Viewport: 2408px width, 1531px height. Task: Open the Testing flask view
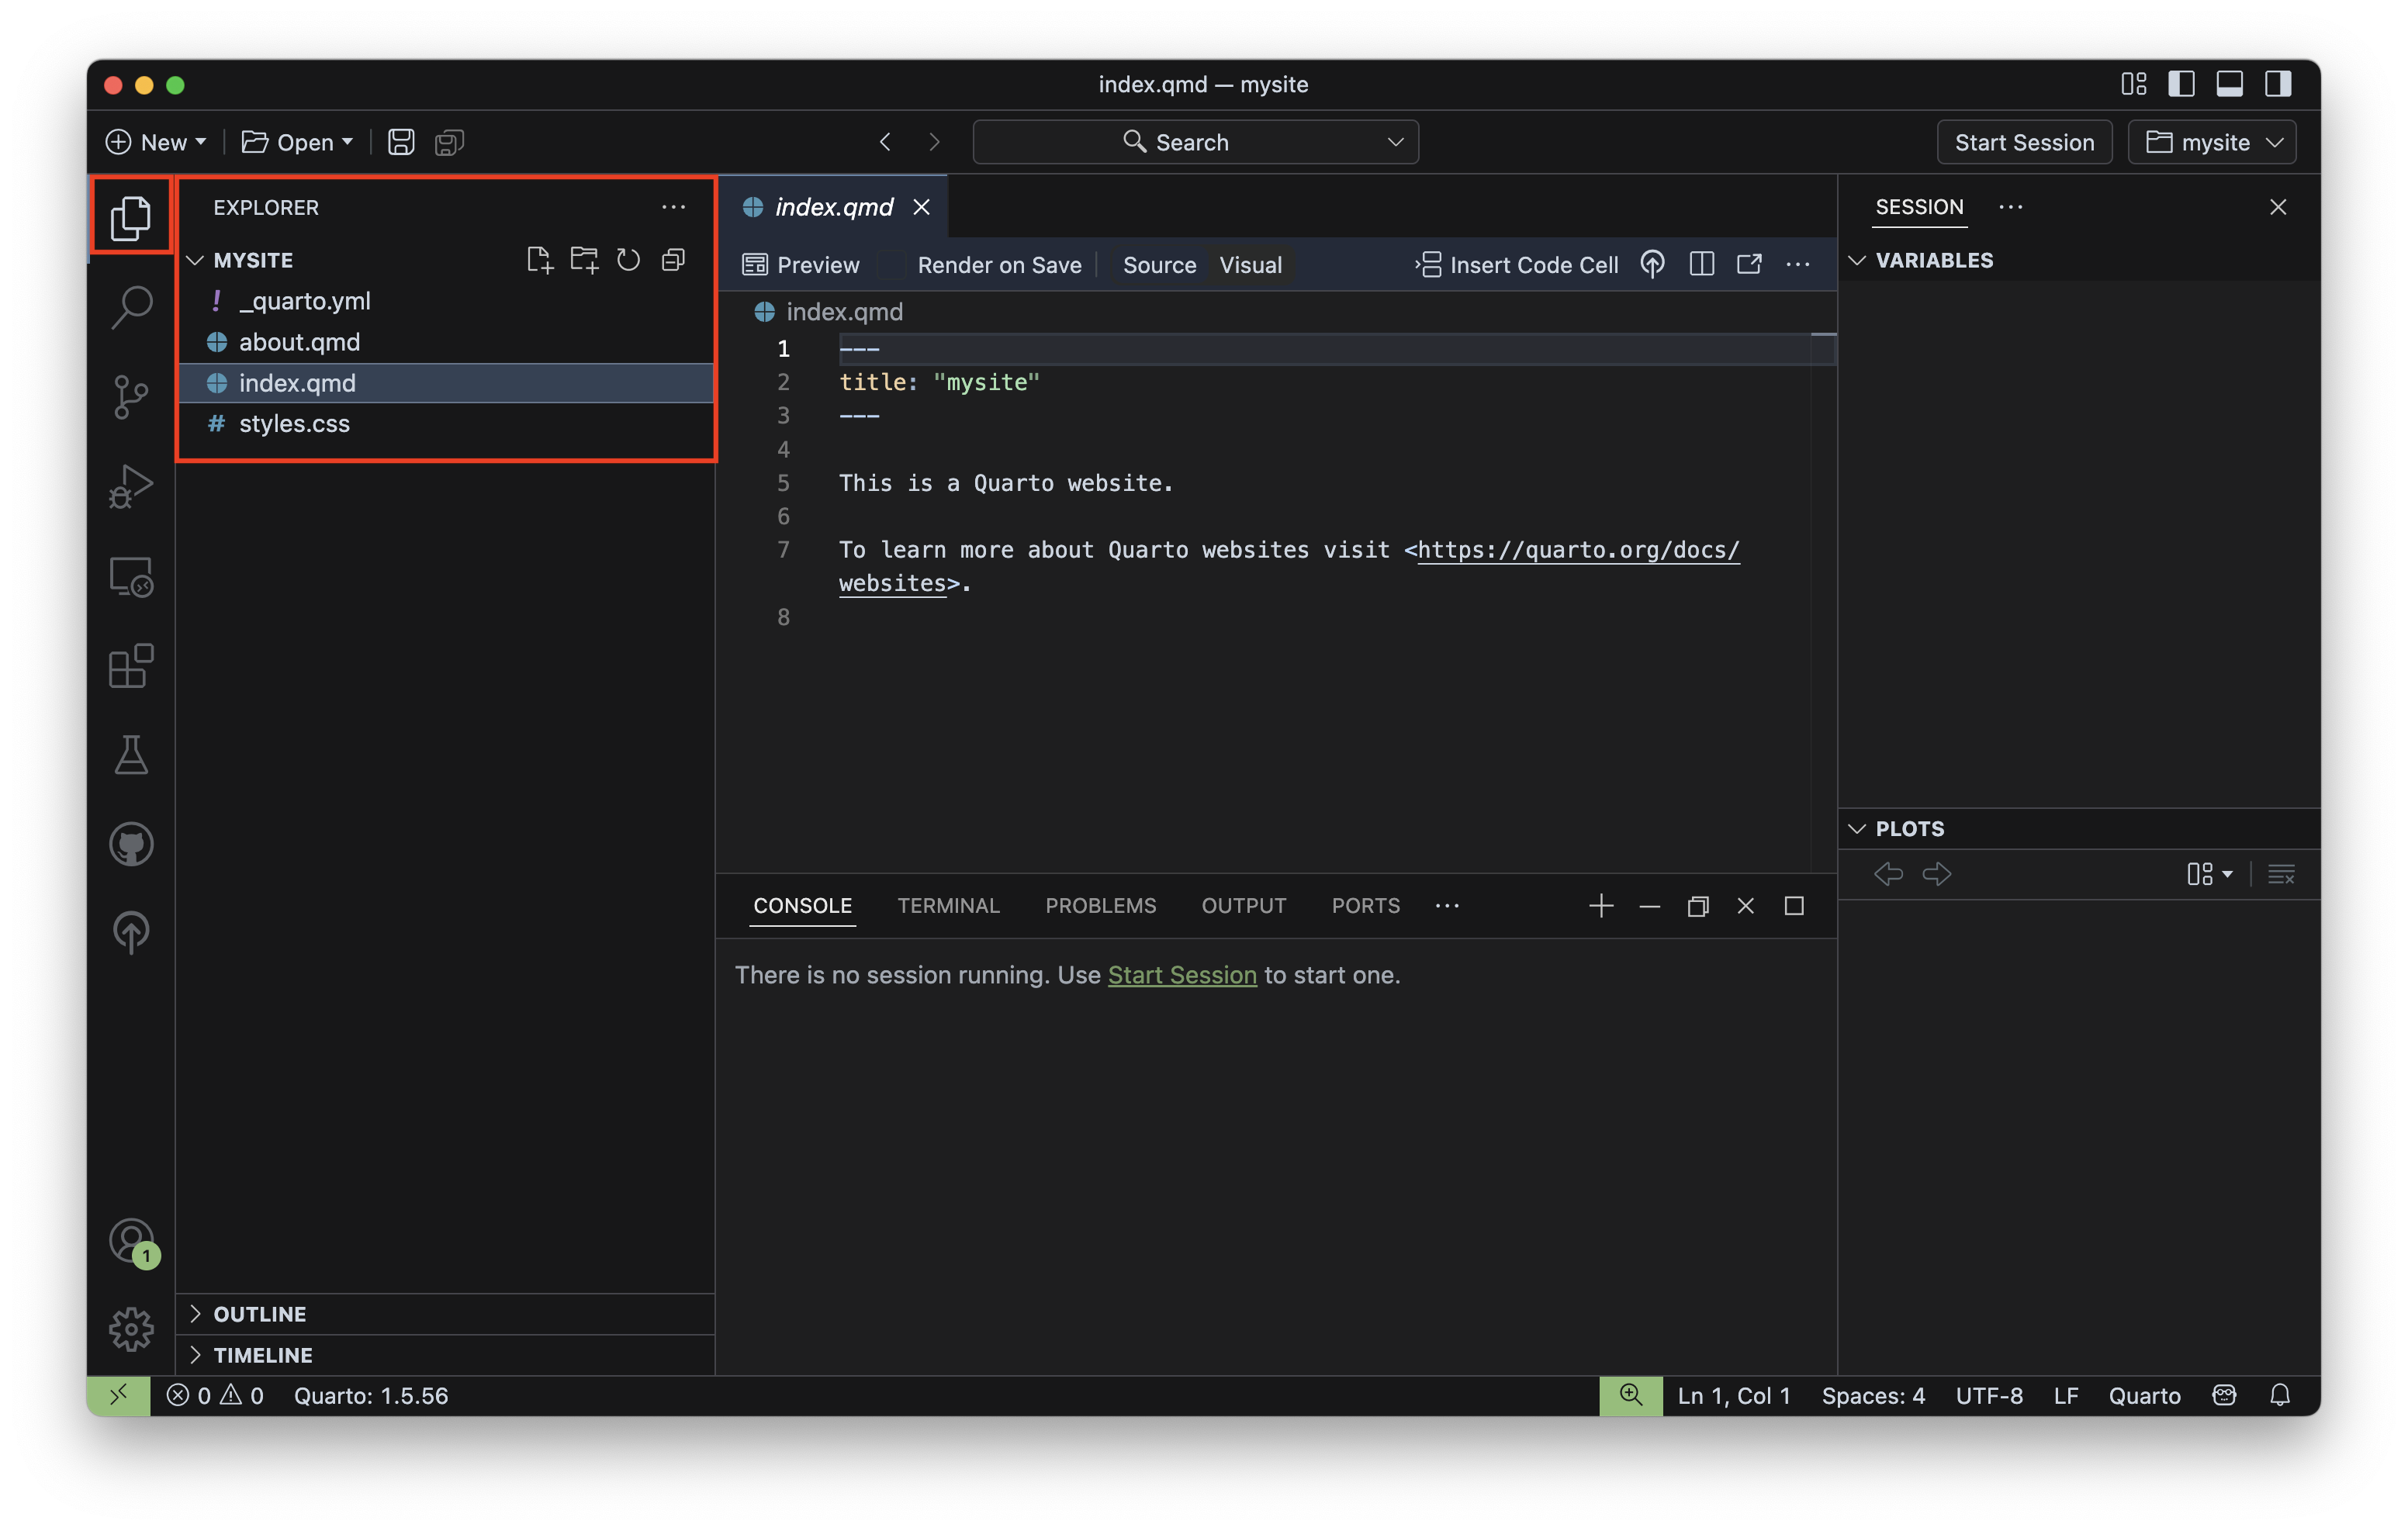pos(131,755)
